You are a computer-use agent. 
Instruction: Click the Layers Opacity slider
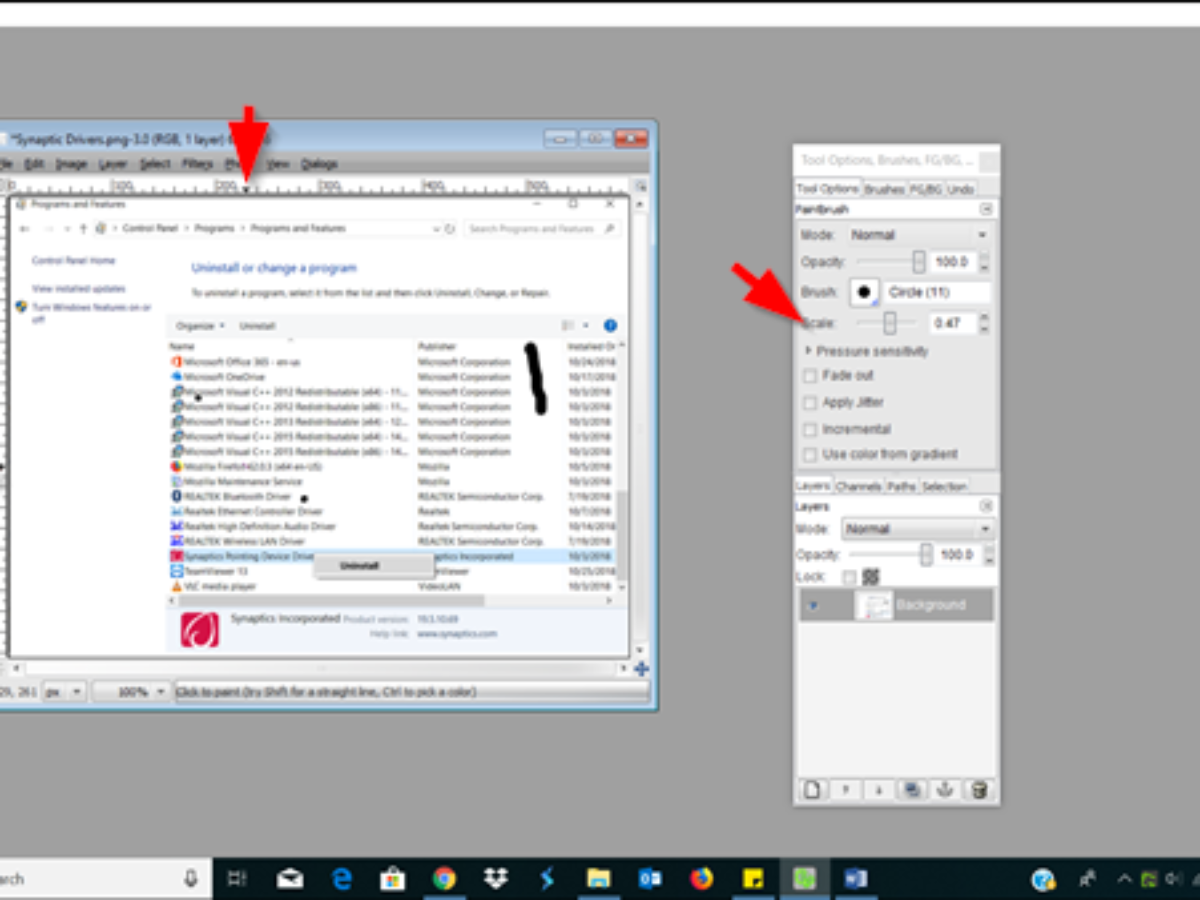[891, 554]
